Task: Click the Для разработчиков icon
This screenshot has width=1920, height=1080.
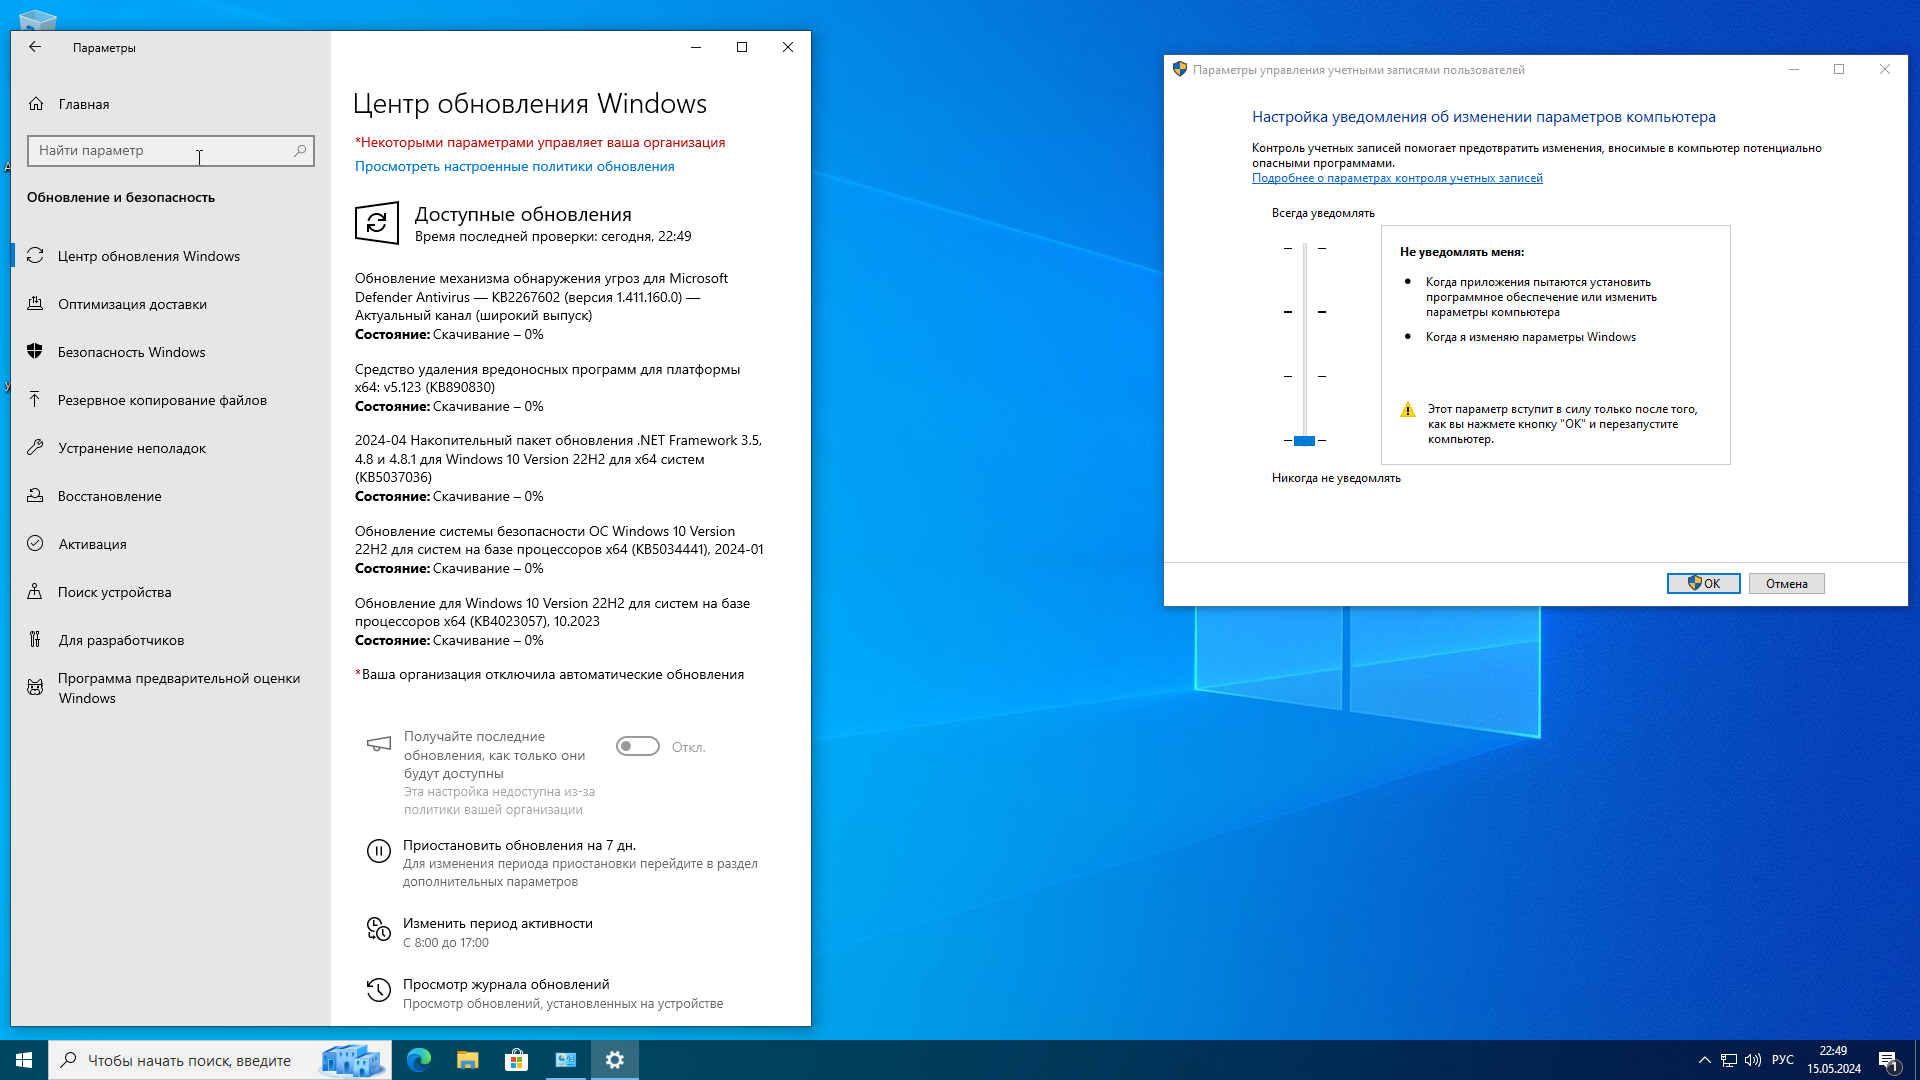Action: click(x=35, y=640)
